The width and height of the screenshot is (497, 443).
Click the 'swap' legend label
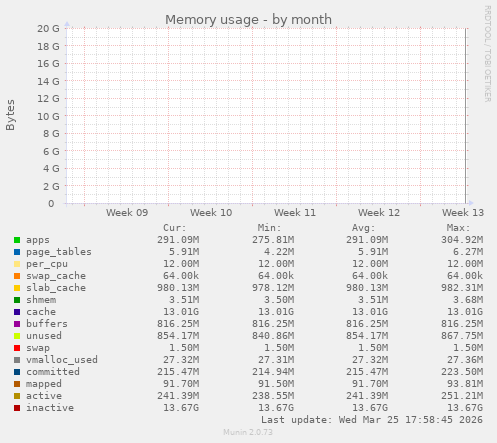(38, 348)
